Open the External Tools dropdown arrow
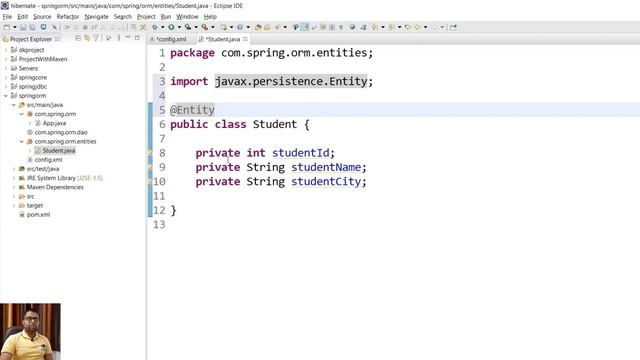Viewport: 640px width, 360px height. (213, 27)
